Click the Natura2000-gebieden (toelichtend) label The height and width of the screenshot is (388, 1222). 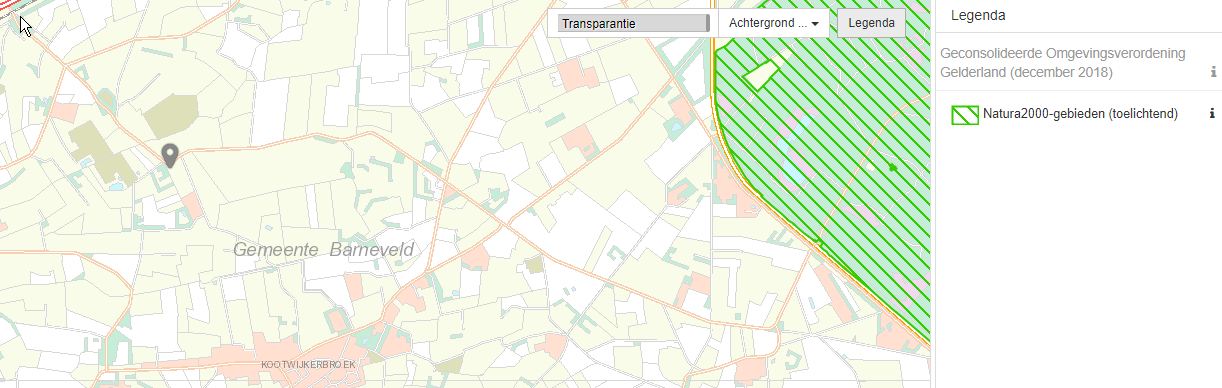[x=1080, y=115]
